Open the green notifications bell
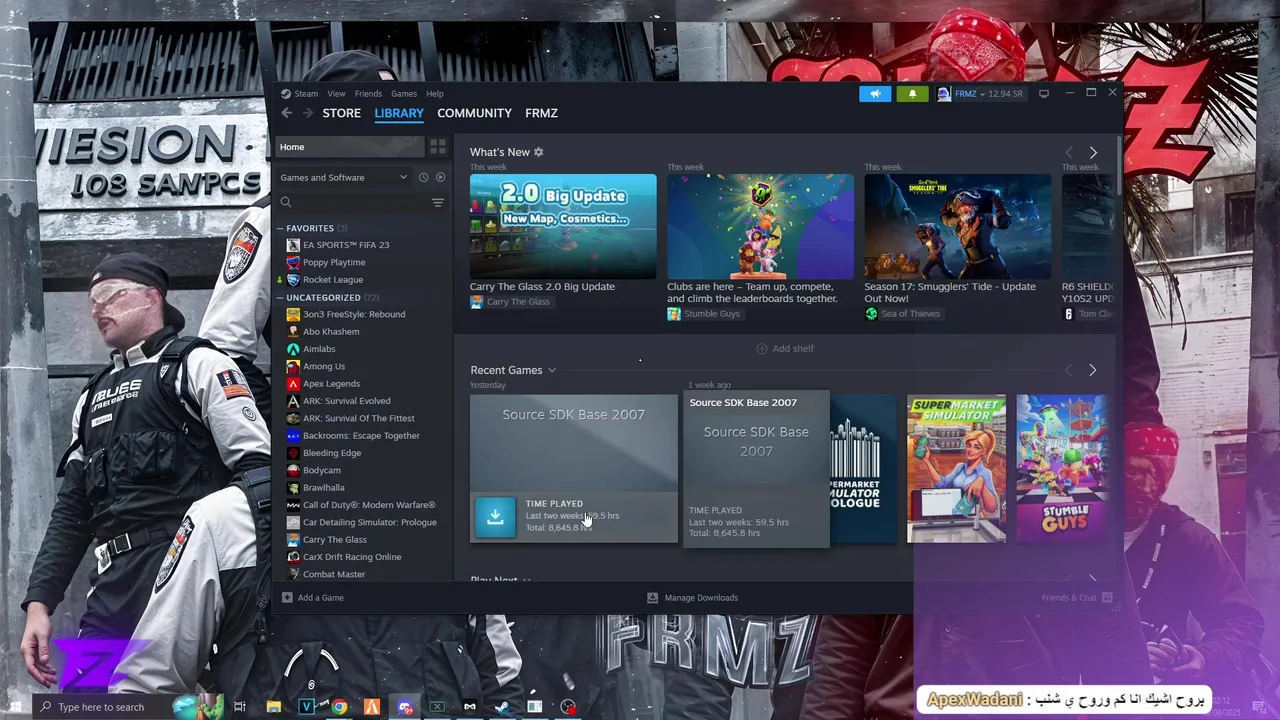This screenshot has width=1280, height=720. click(x=912, y=94)
